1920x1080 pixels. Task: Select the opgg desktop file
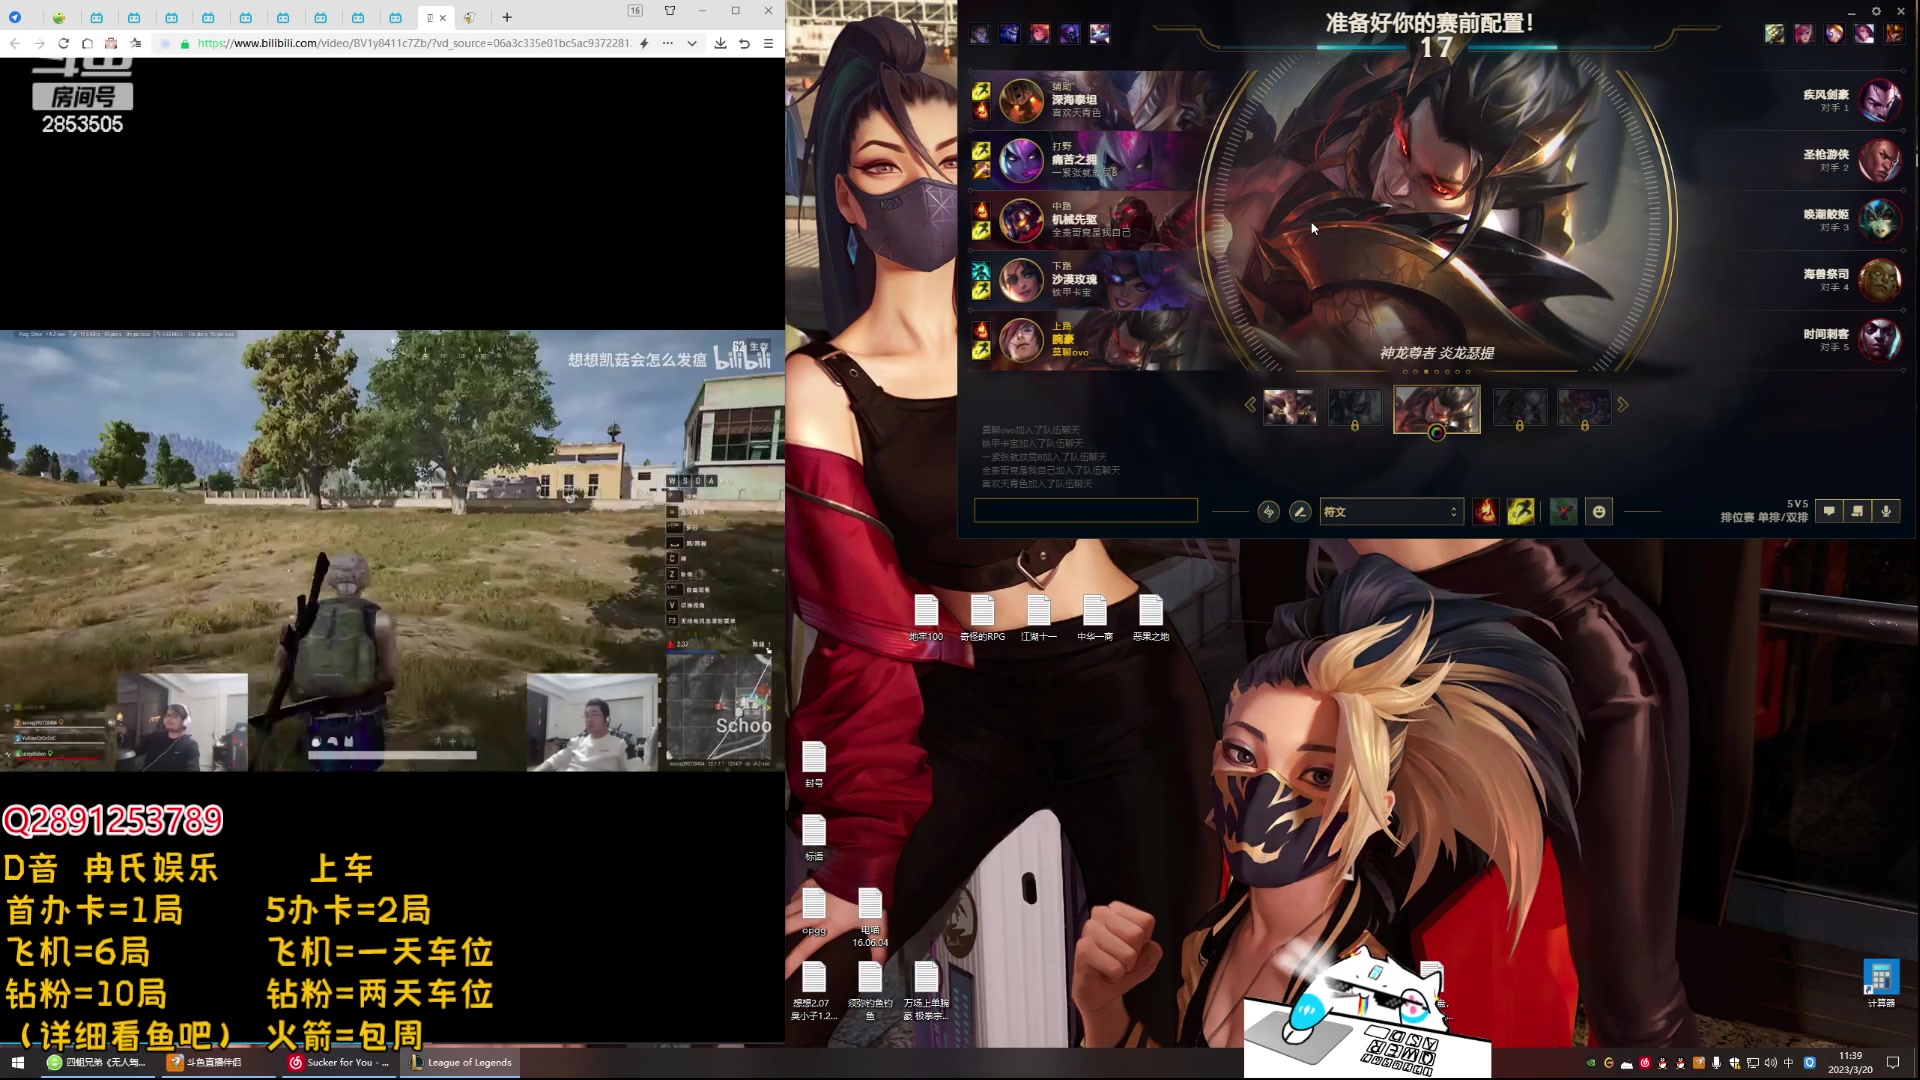[814, 911]
